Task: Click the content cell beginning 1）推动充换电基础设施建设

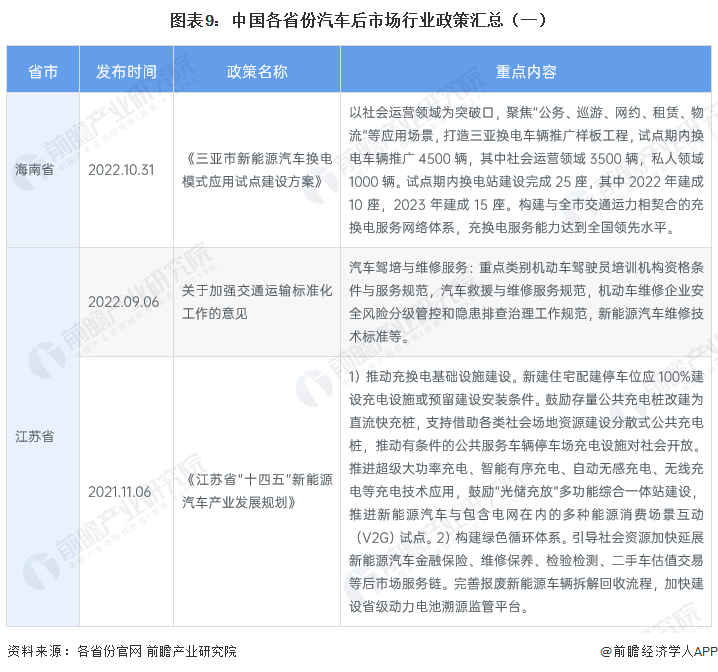Action: click(526, 491)
